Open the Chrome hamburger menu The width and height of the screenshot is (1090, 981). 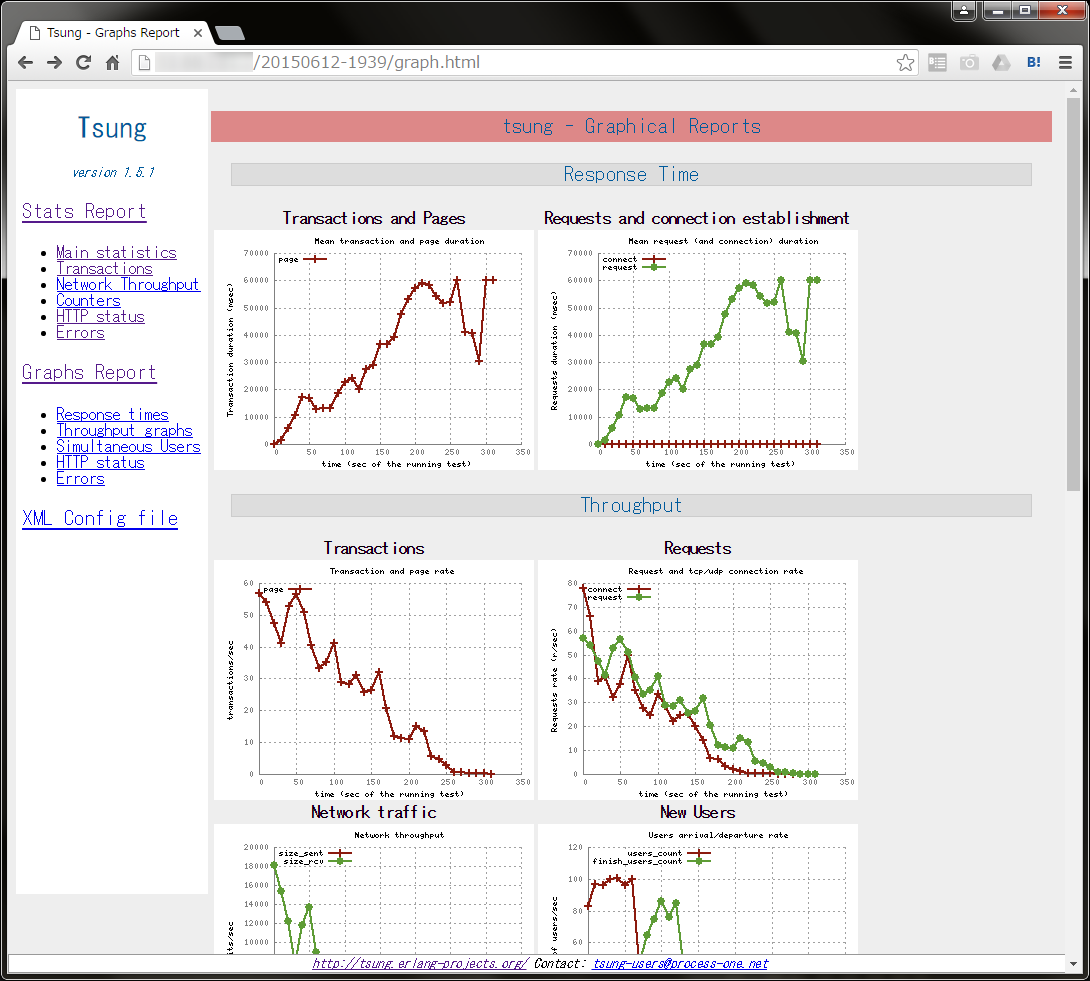[1065, 63]
